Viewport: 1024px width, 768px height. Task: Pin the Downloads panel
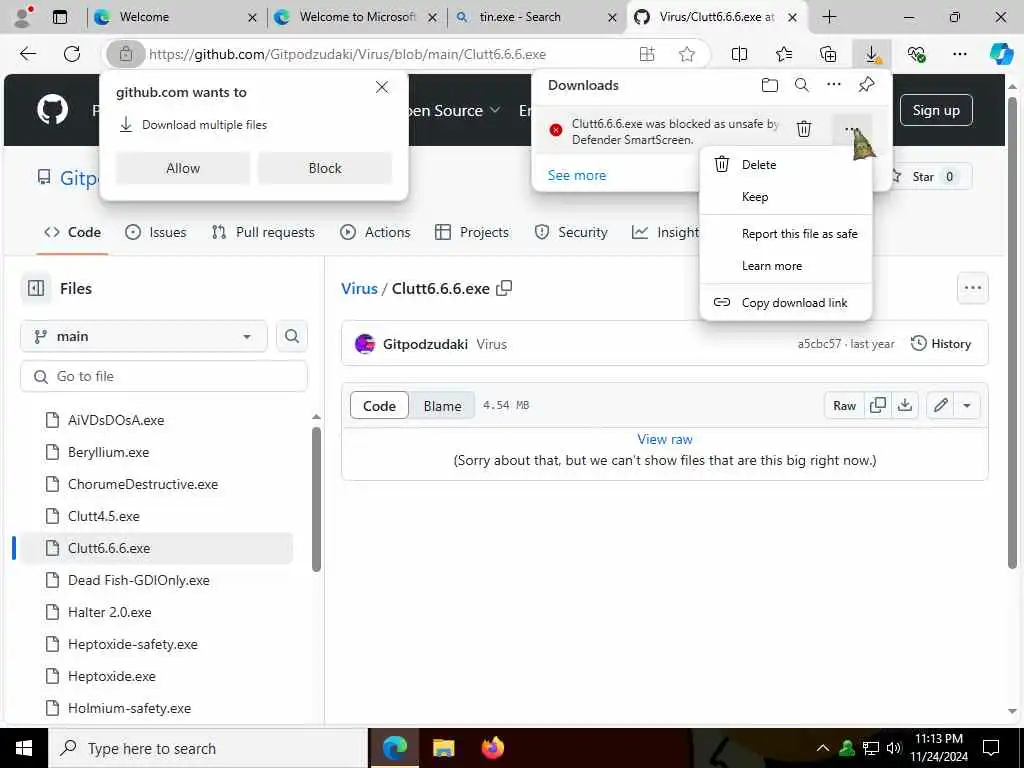(867, 85)
